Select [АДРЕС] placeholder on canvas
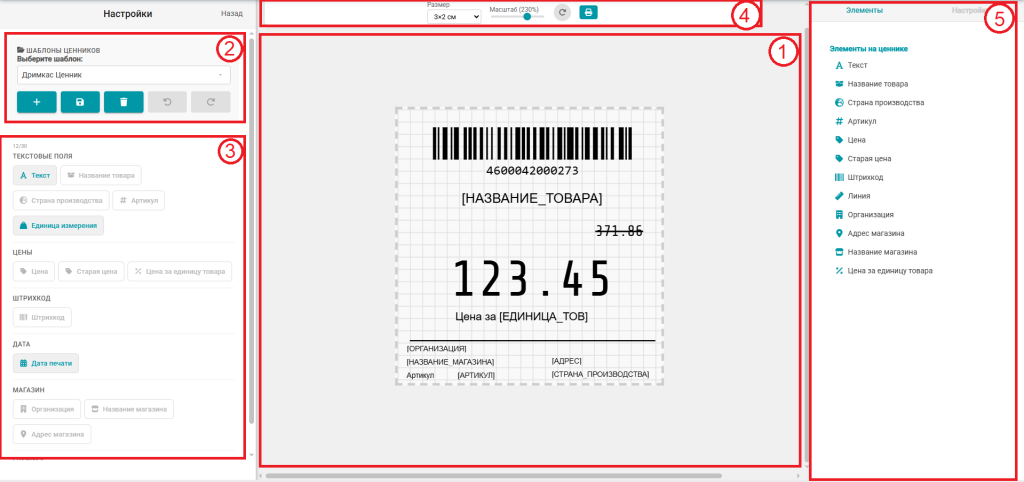The height and width of the screenshot is (482, 1024). [x=566, y=361]
